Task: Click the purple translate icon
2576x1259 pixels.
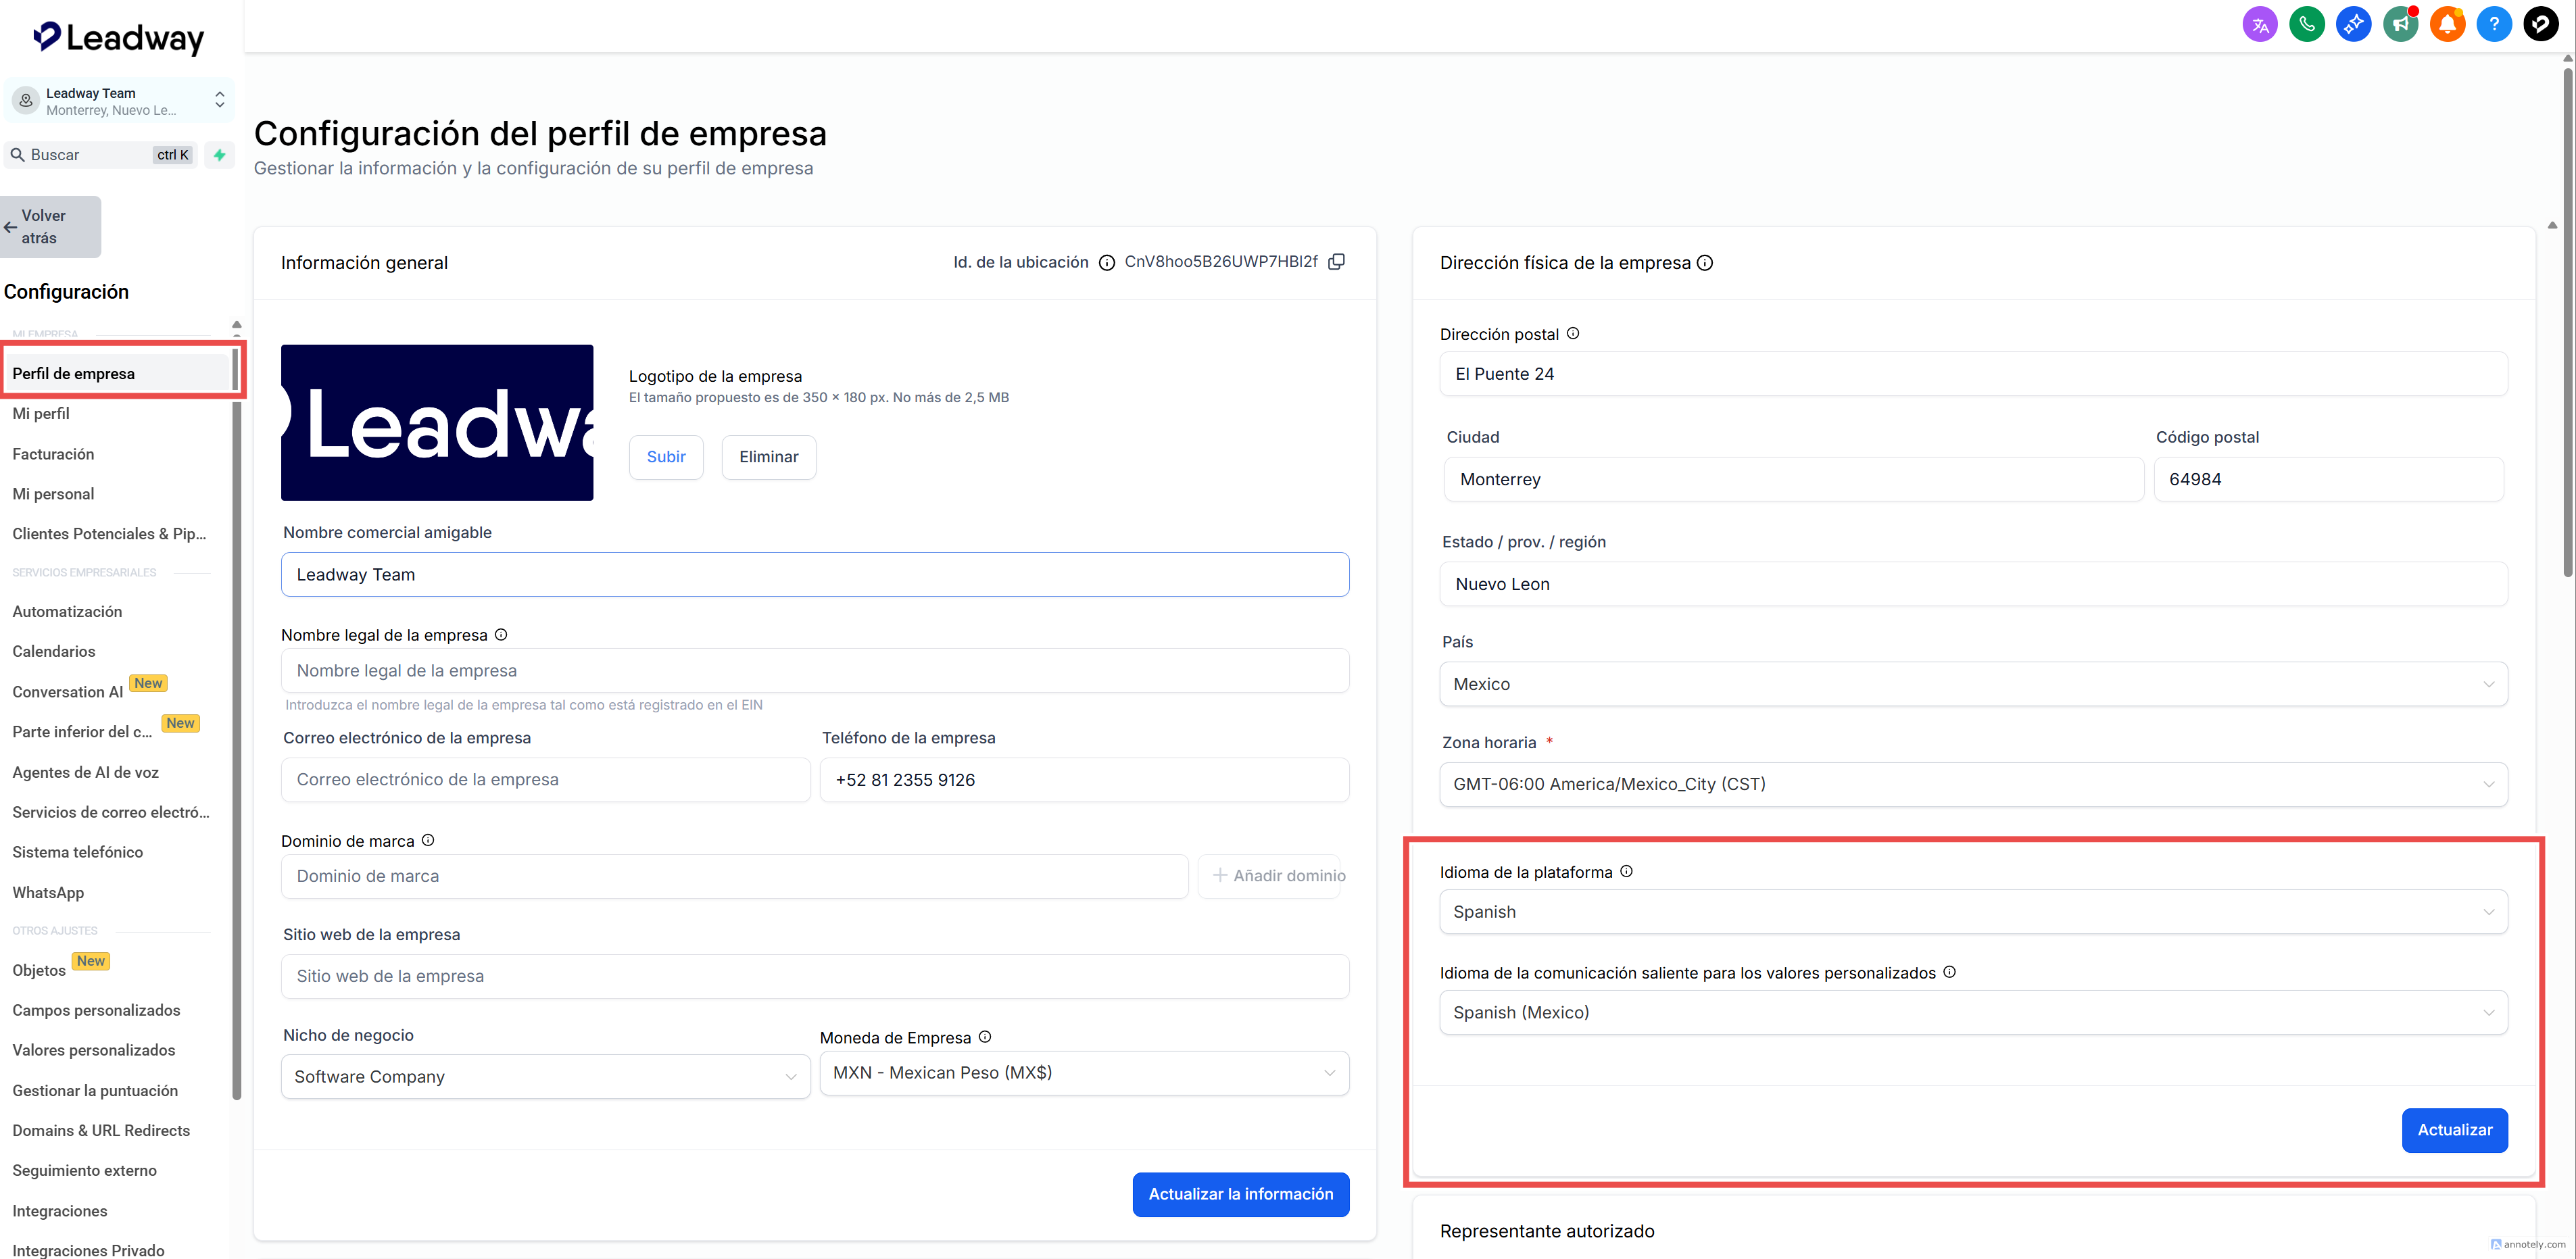Action: 2259,24
